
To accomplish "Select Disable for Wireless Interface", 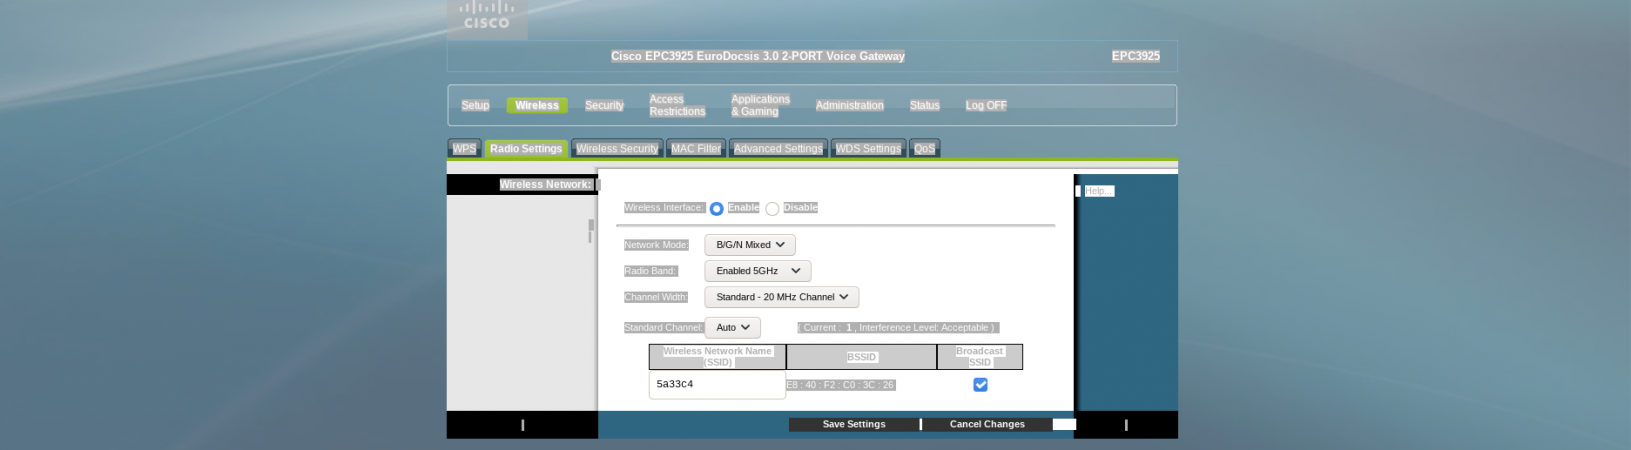I will click(x=772, y=208).
